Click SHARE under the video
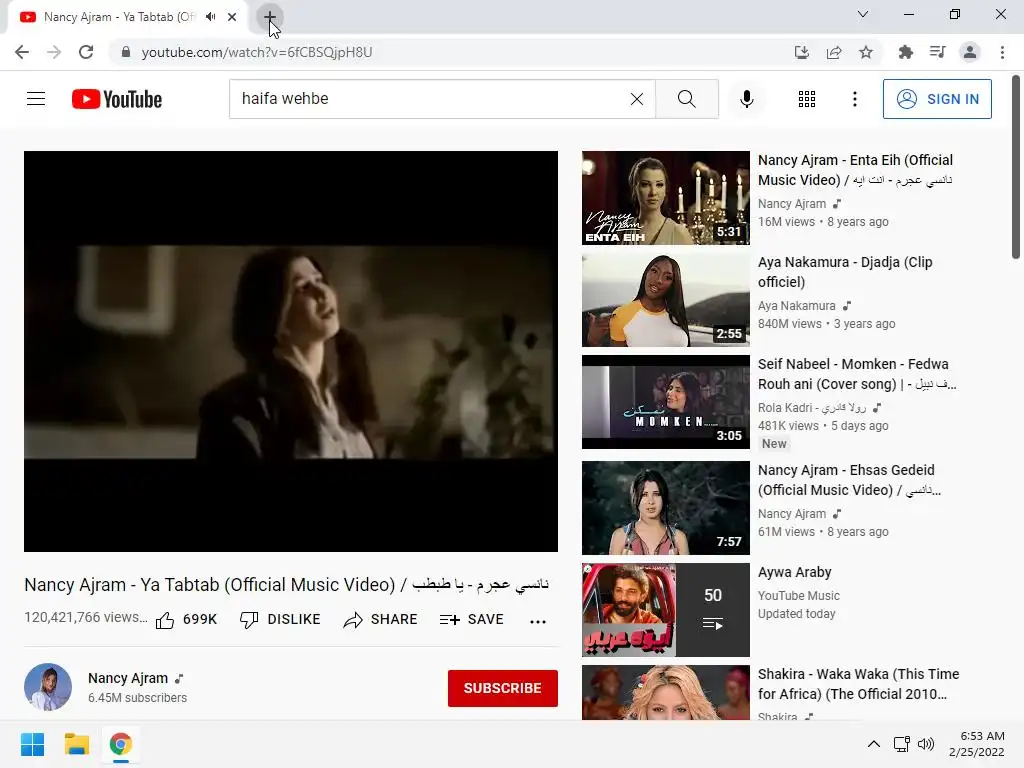The width and height of the screenshot is (1024, 768). pyautogui.click(x=380, y=620)
